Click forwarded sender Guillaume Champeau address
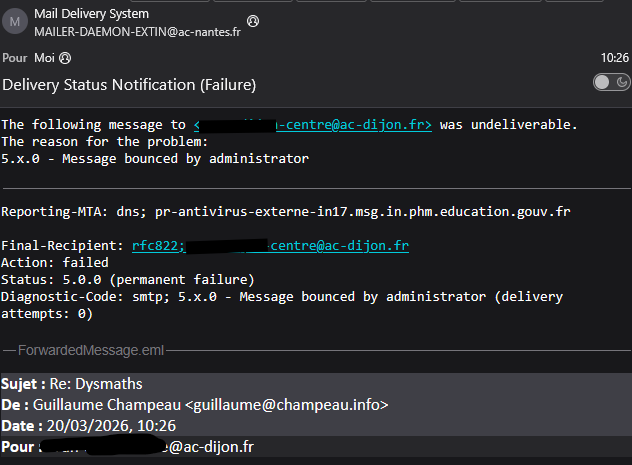This screenshot has height=465, width=632. (x=210, y=405)
